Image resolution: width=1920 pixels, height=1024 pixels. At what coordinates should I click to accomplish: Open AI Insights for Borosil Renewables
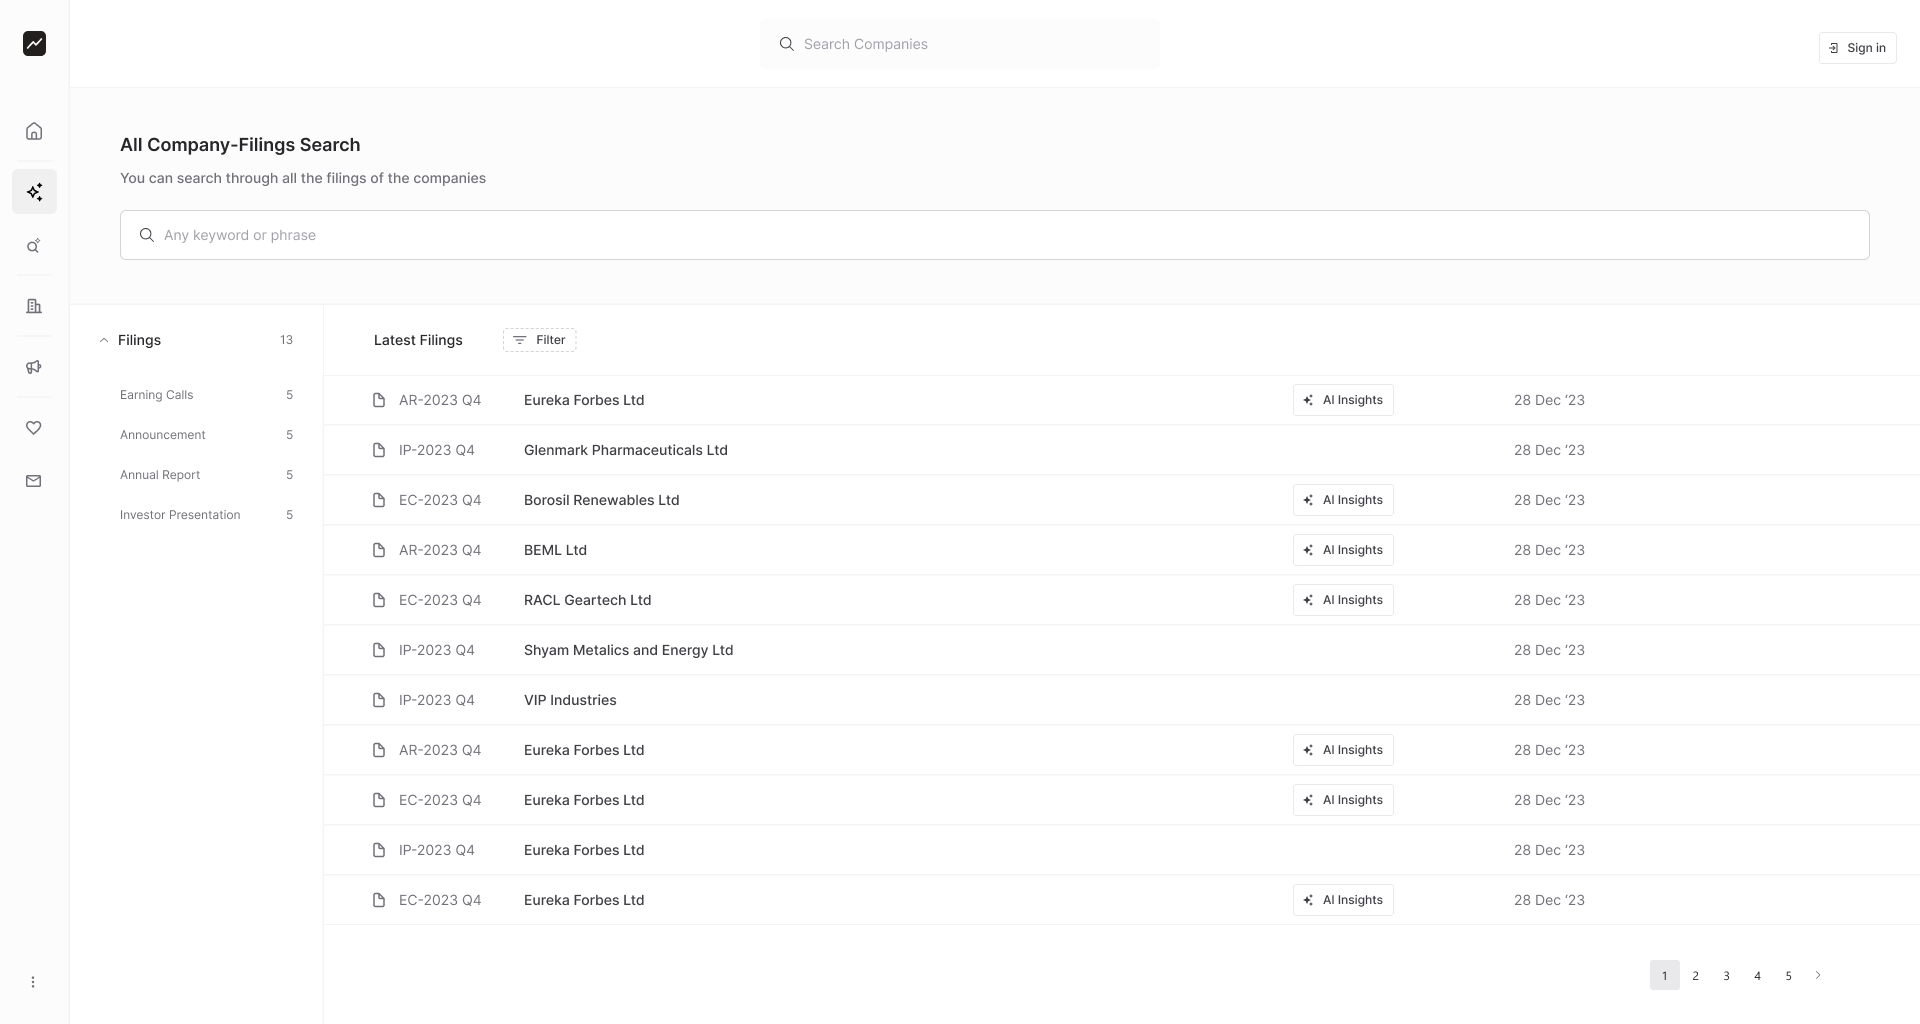pyautogui.click(x=1343, y=500)
